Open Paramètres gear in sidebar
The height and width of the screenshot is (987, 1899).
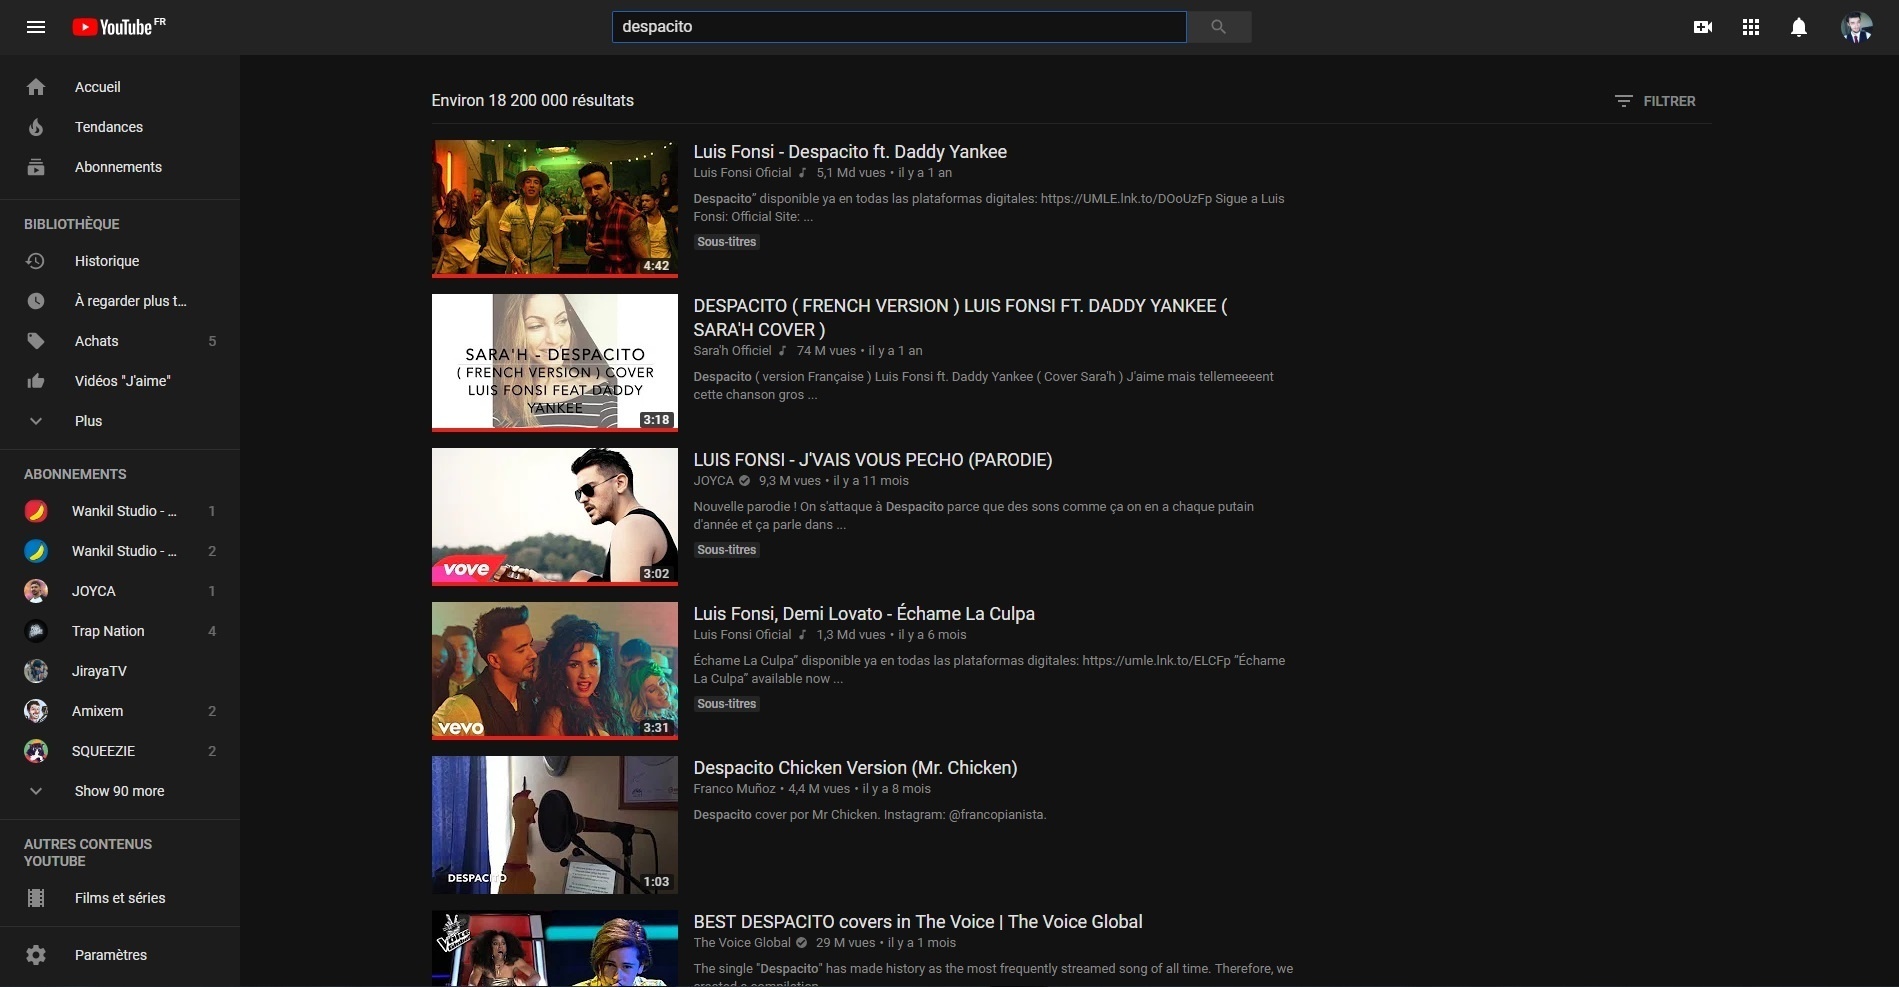pyautogui.click(x=110, y=955)
